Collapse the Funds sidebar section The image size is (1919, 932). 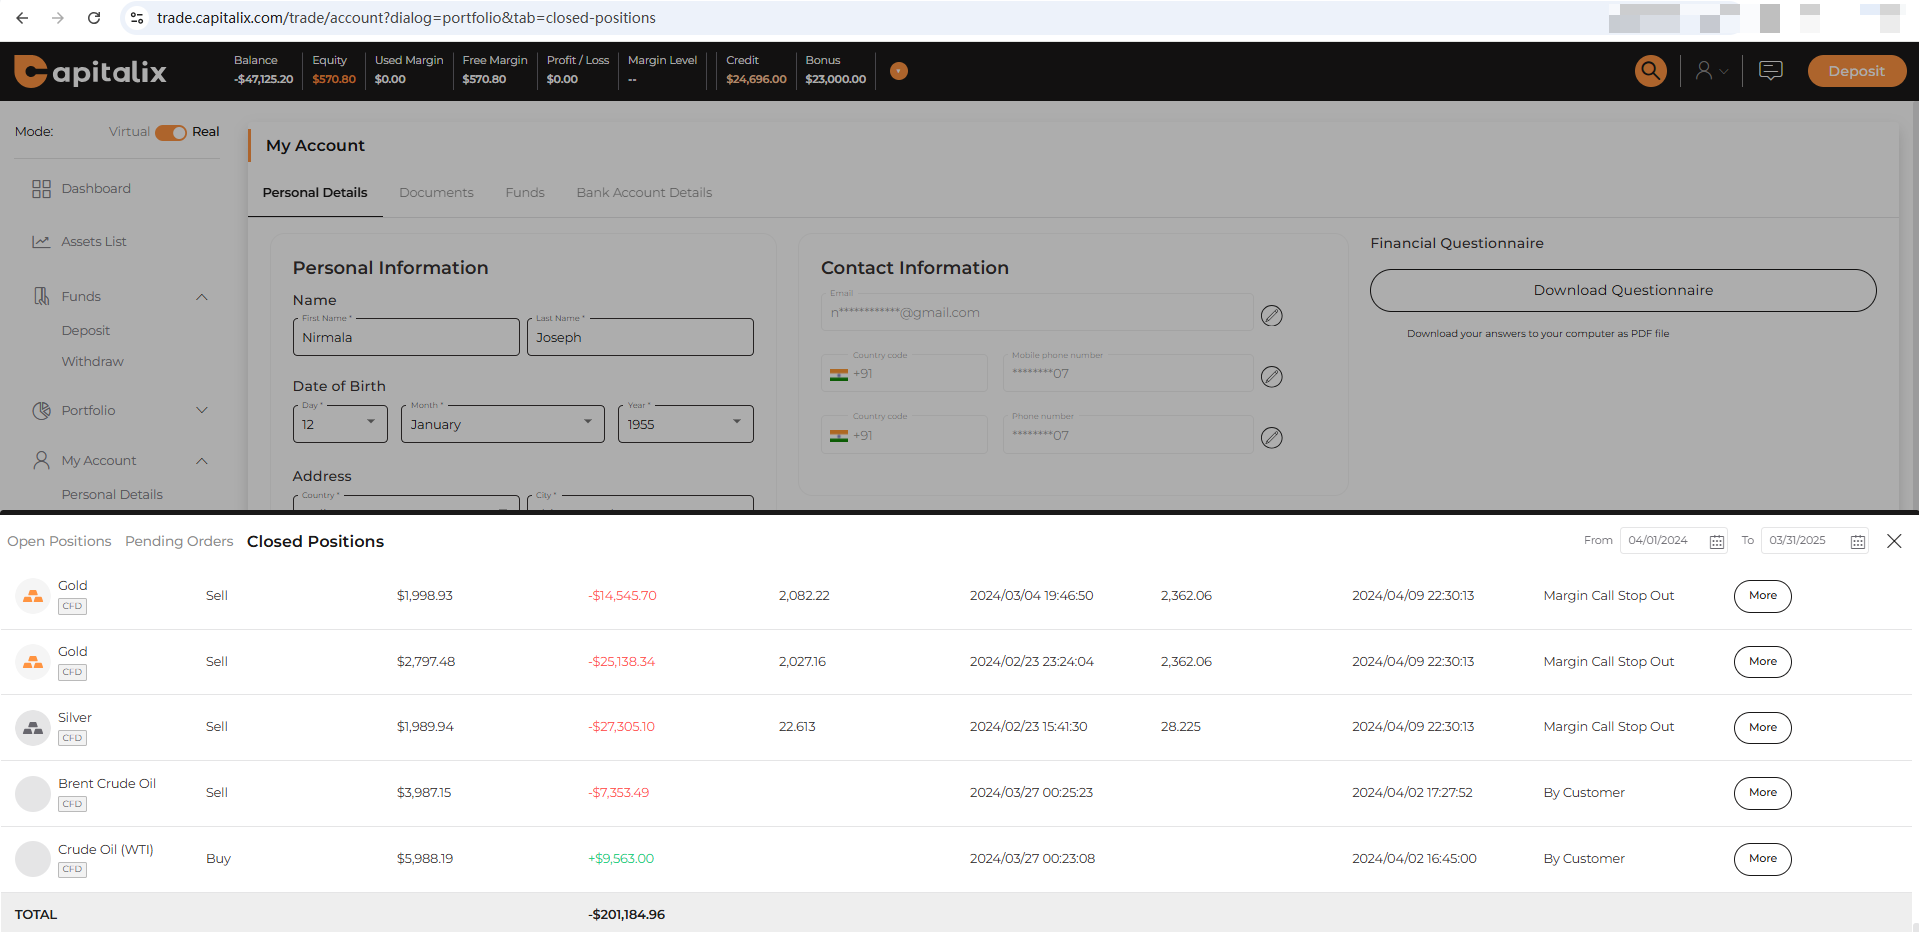point(201,297)
